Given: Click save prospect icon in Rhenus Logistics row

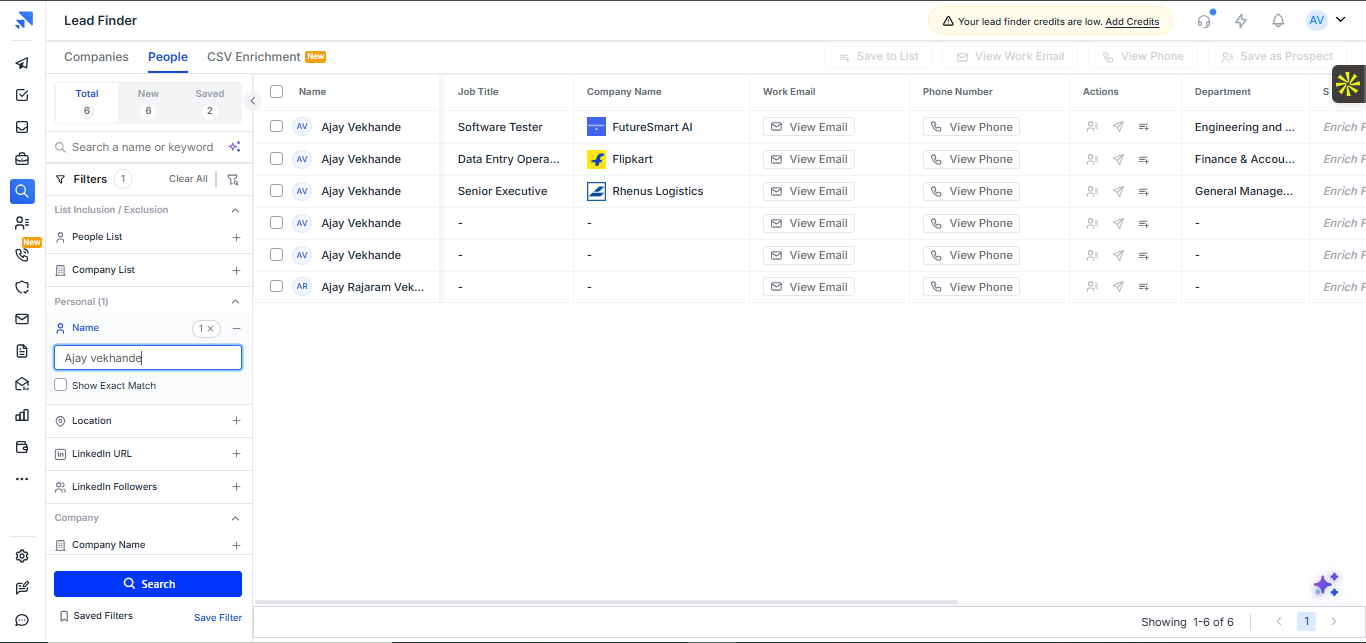Looking at the screenshot, I should [1092, 191].
